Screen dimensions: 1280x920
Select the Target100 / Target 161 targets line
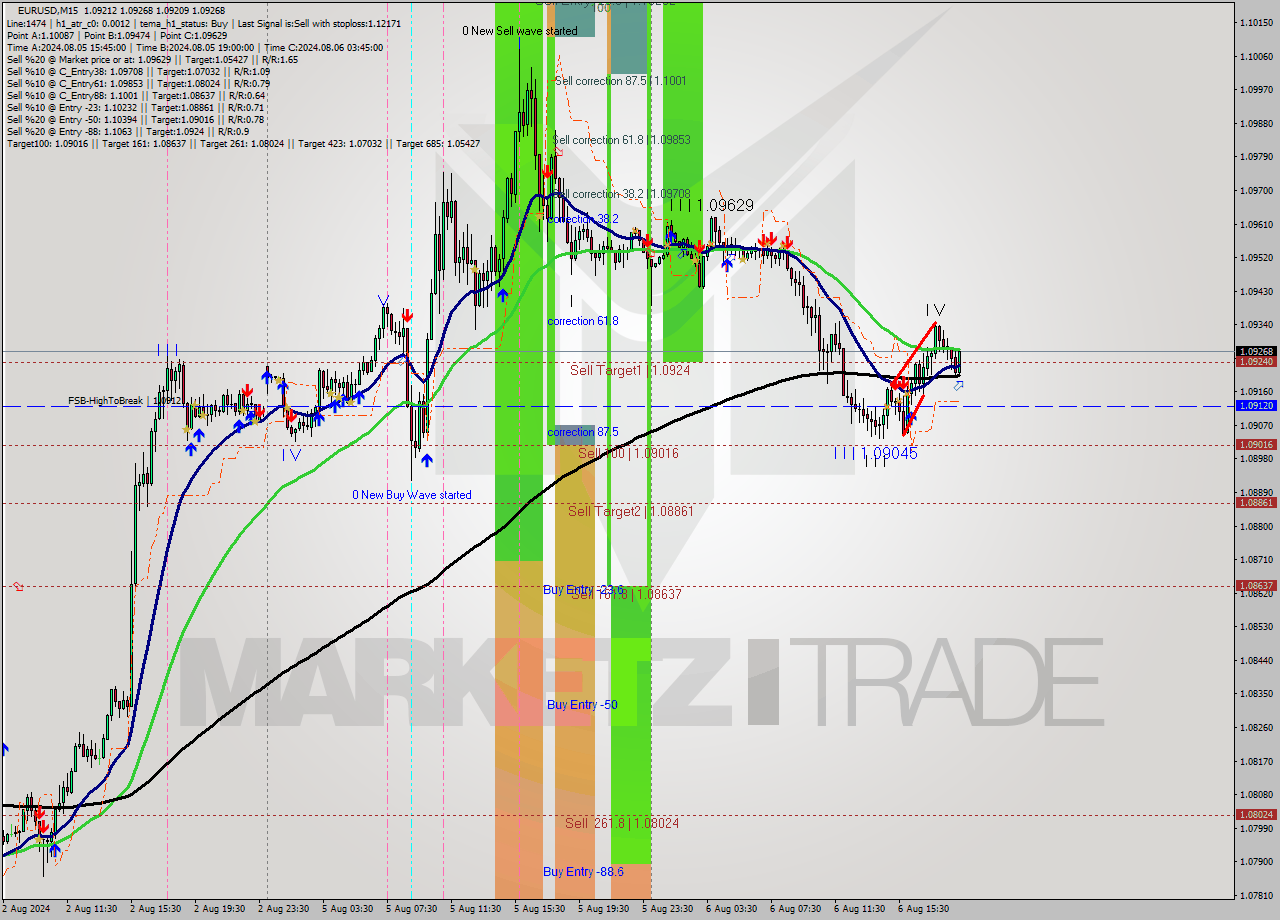[243, 143]
